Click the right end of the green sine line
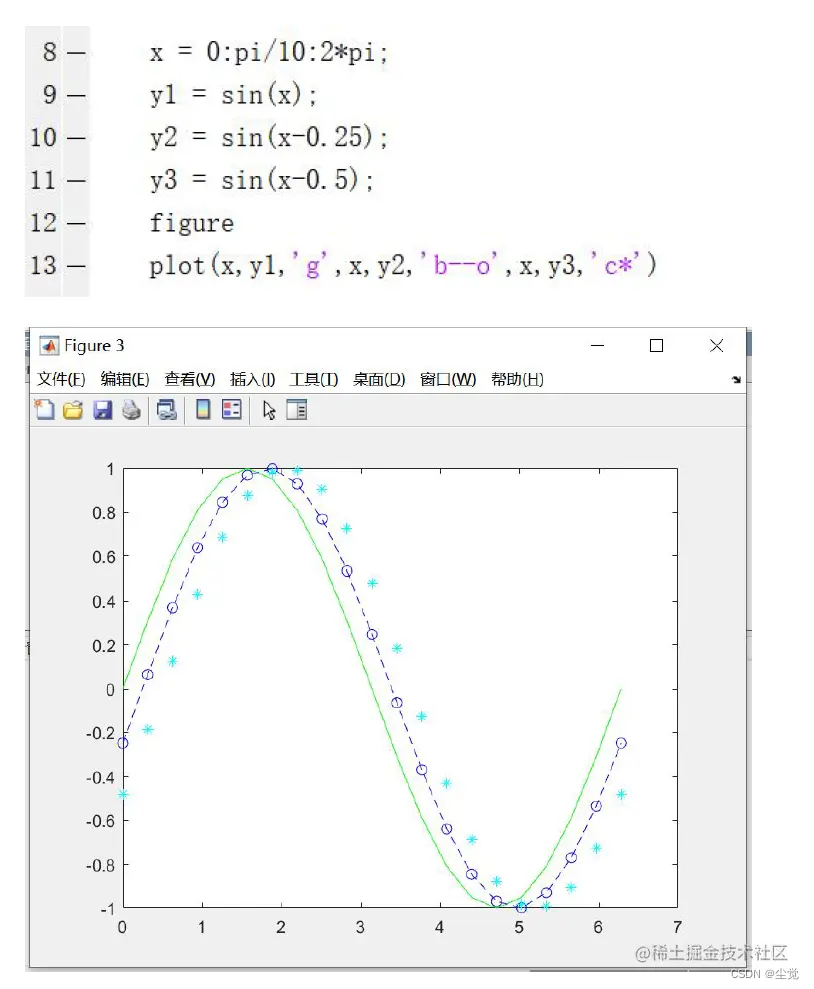 tap(620, 690)
